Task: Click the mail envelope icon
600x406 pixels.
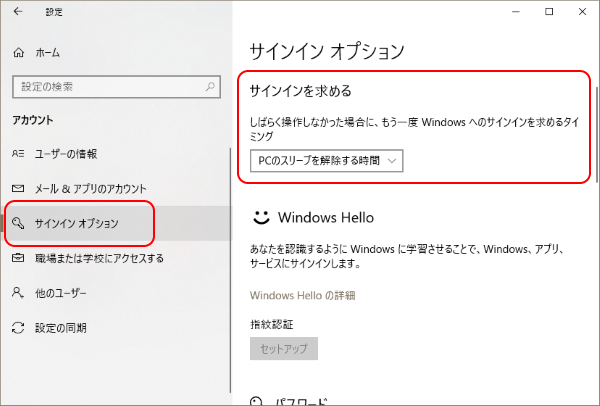Action: (18, 189)
